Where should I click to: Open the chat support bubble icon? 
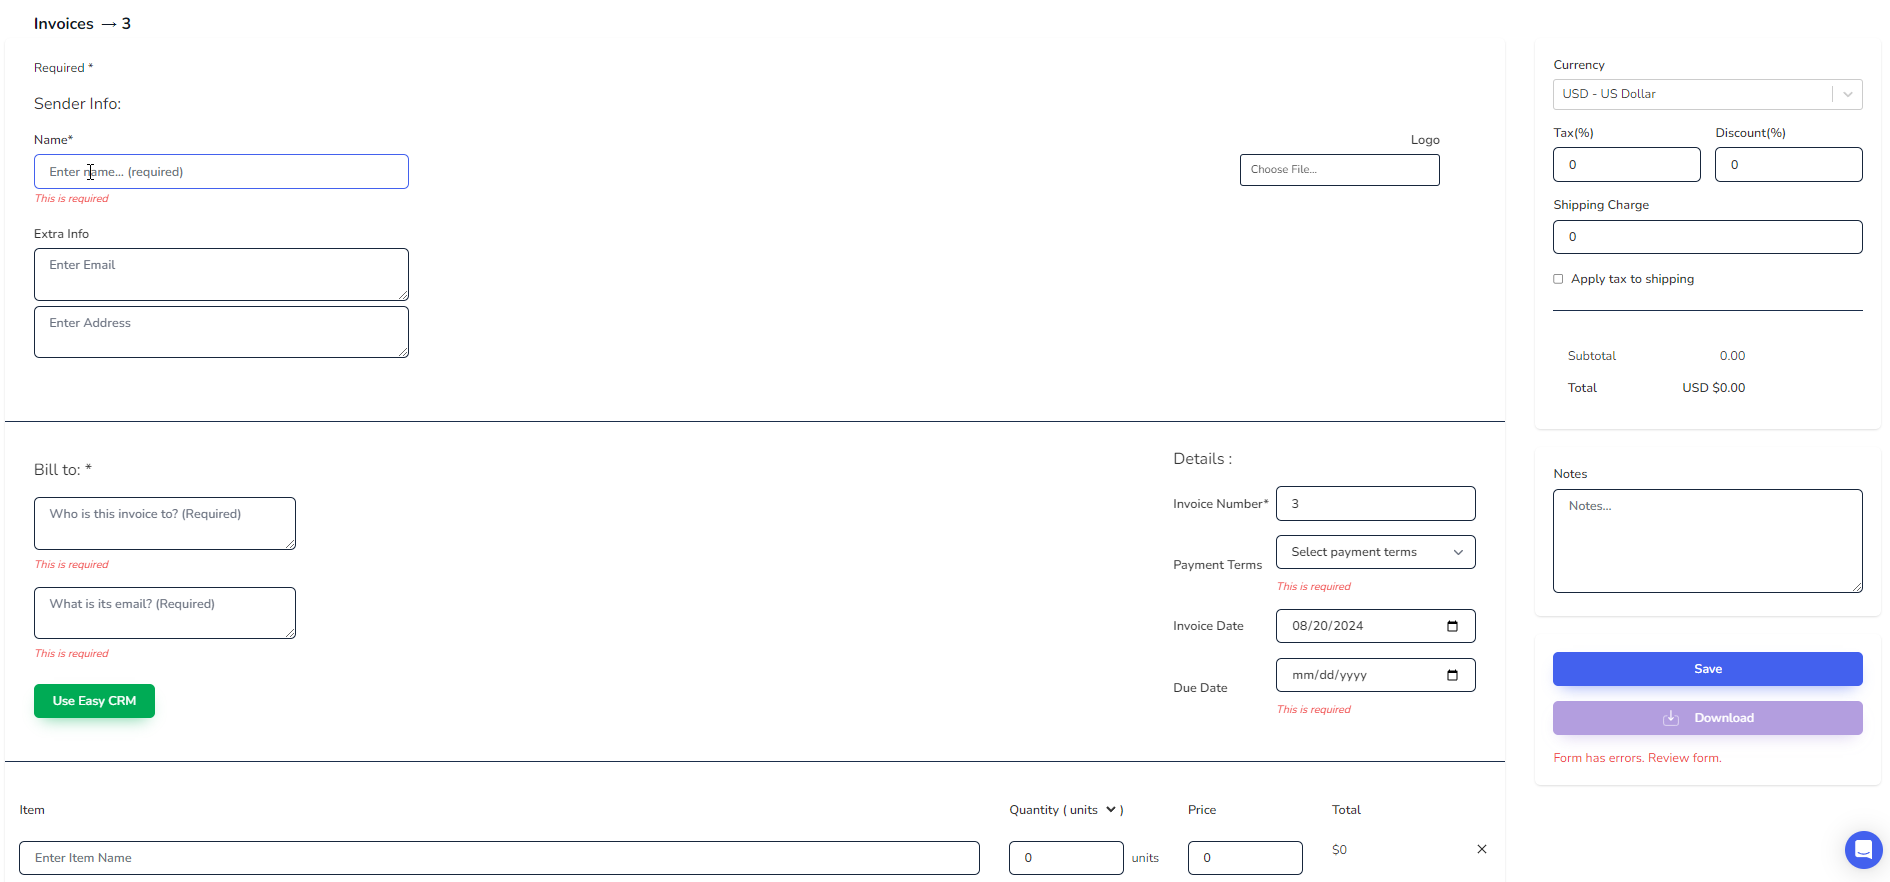pyautogui.click(x=1862, y=850)
